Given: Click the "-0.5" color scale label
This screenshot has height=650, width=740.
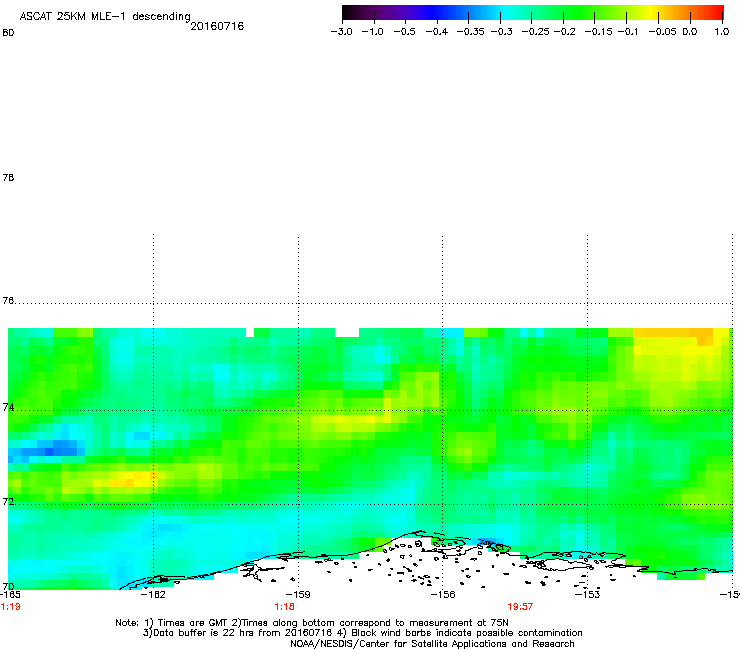Looking at the screenshot, I should (x=404, y=32).
